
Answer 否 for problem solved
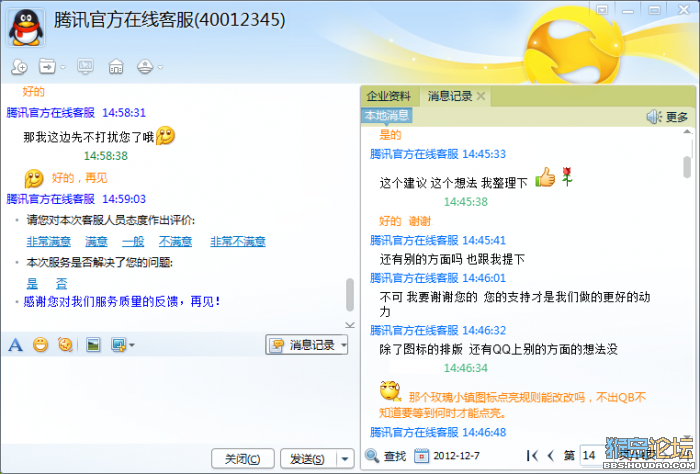(61, 283)
